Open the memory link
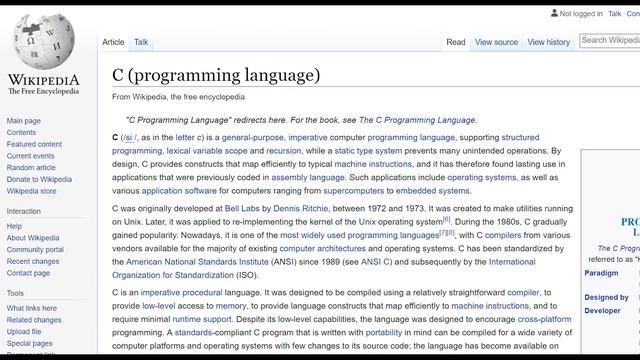 pyautogui.click(x=231, y=306)
